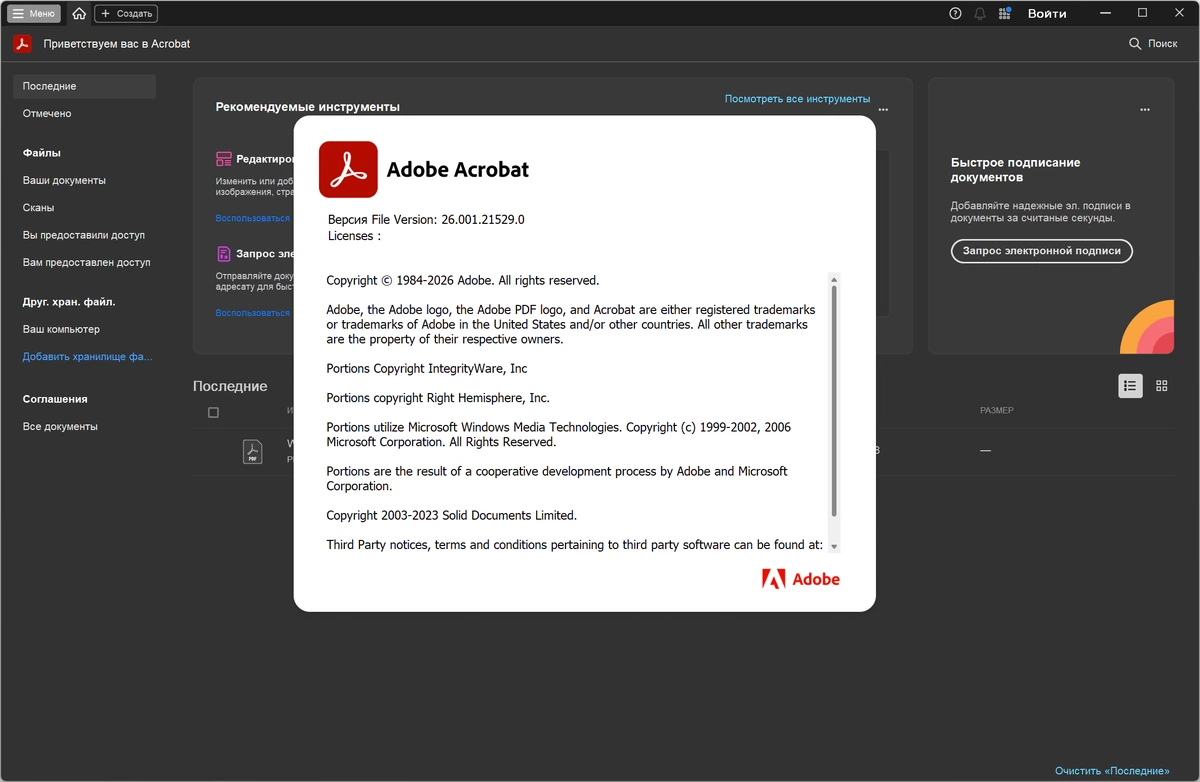This screenshot has width=1200, height=782.
Task: Switch to grid view icon
Action: point(1162,386)
